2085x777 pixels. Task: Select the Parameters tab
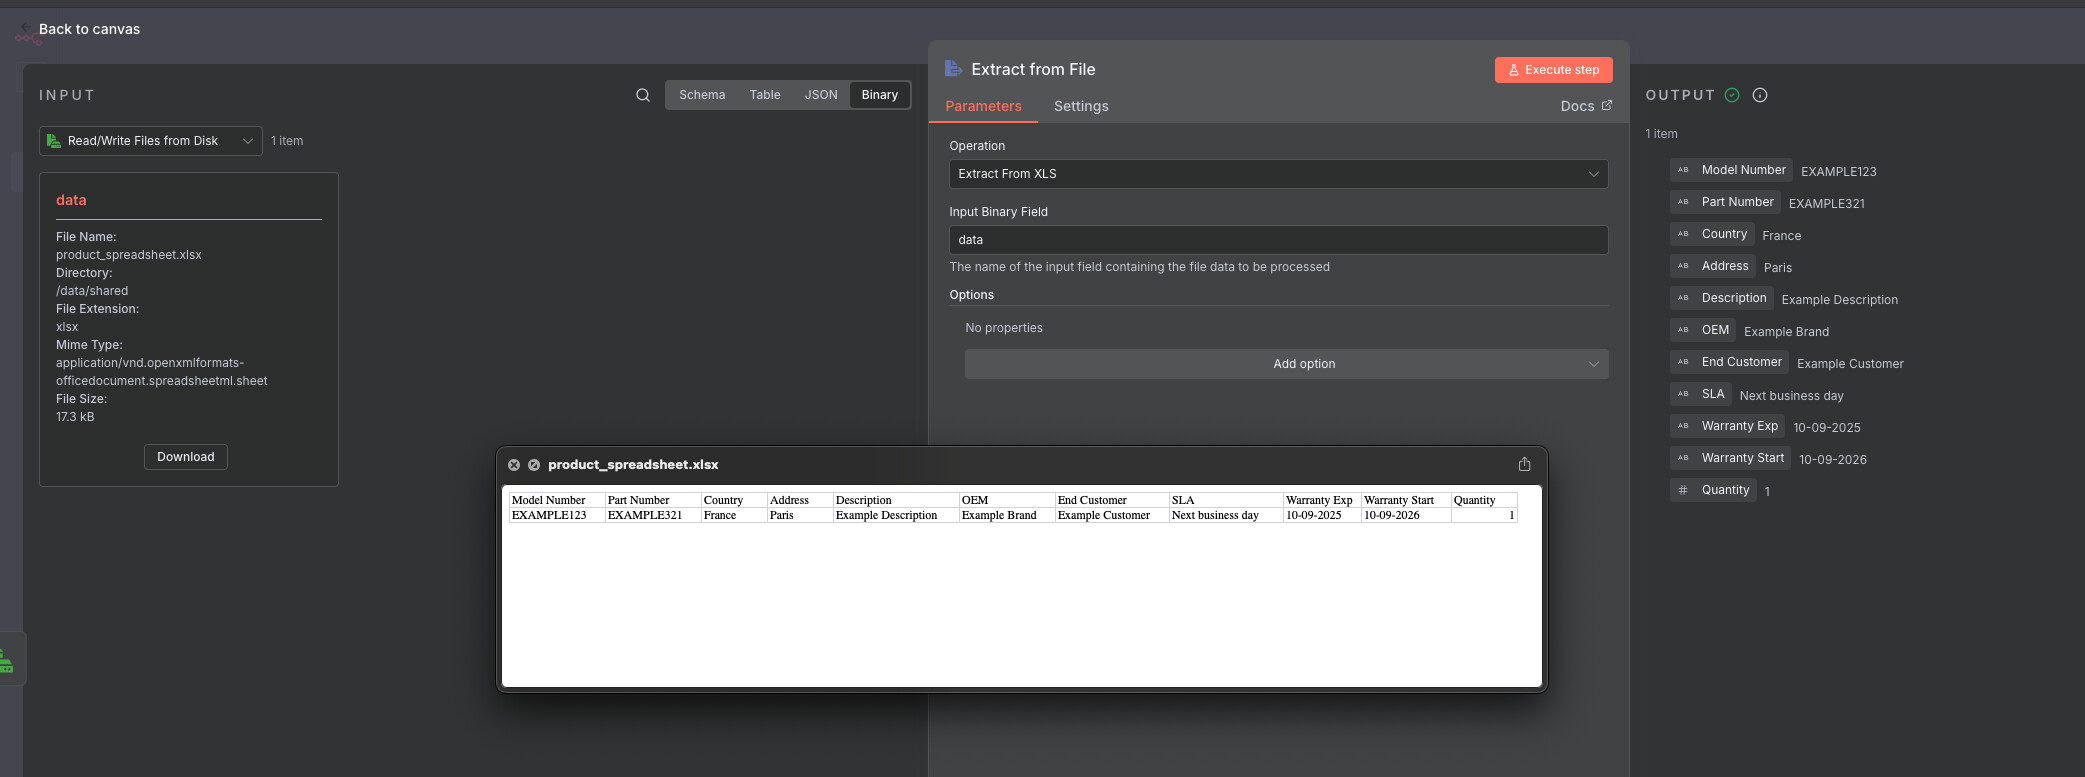click(x=983, y=106)
